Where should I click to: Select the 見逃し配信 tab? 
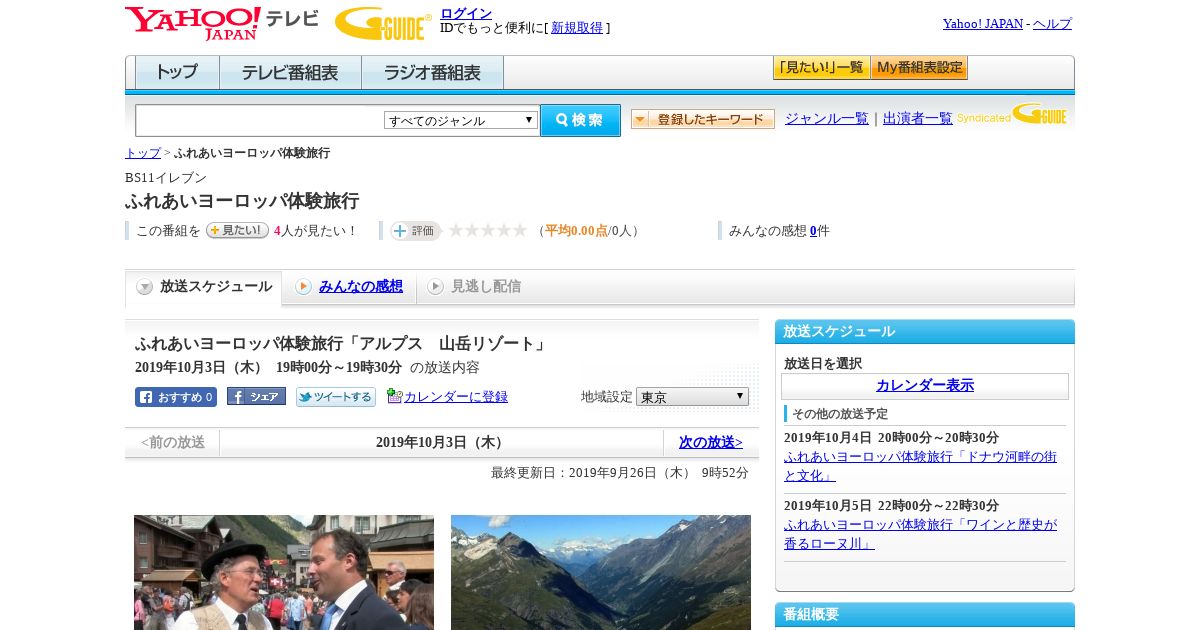(x=486, y=287)
